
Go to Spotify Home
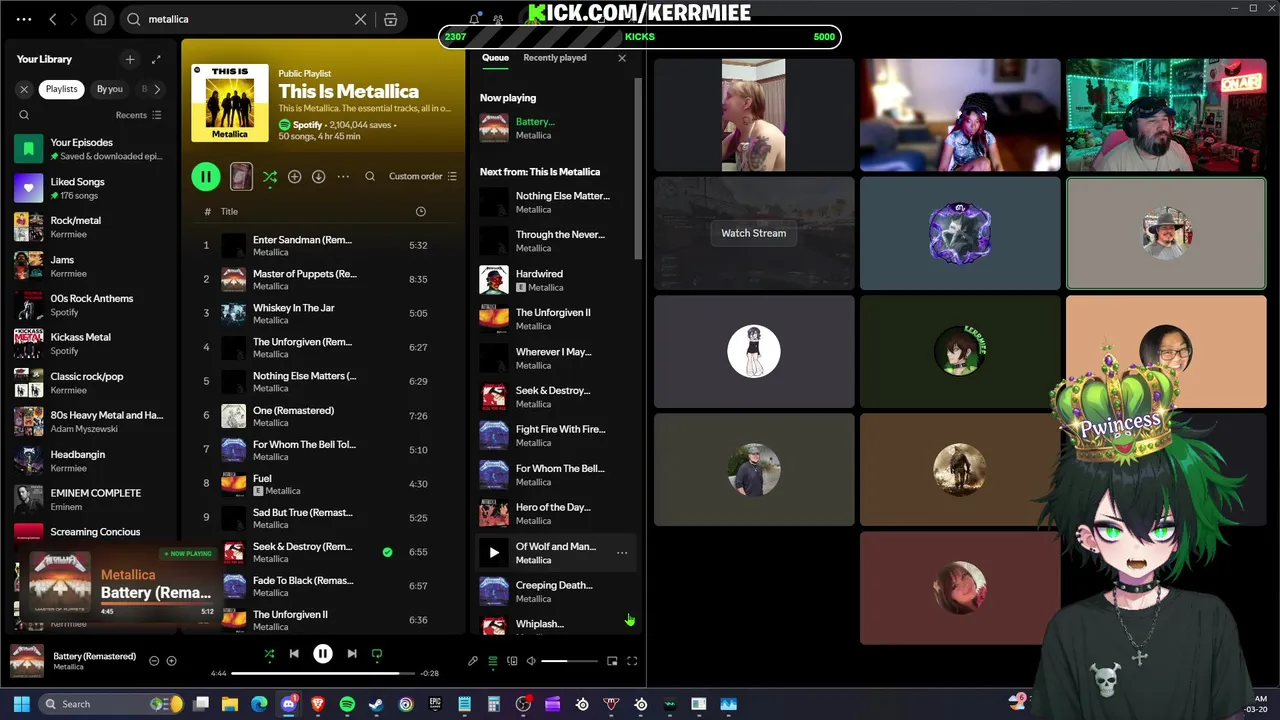tap(100, 19)
